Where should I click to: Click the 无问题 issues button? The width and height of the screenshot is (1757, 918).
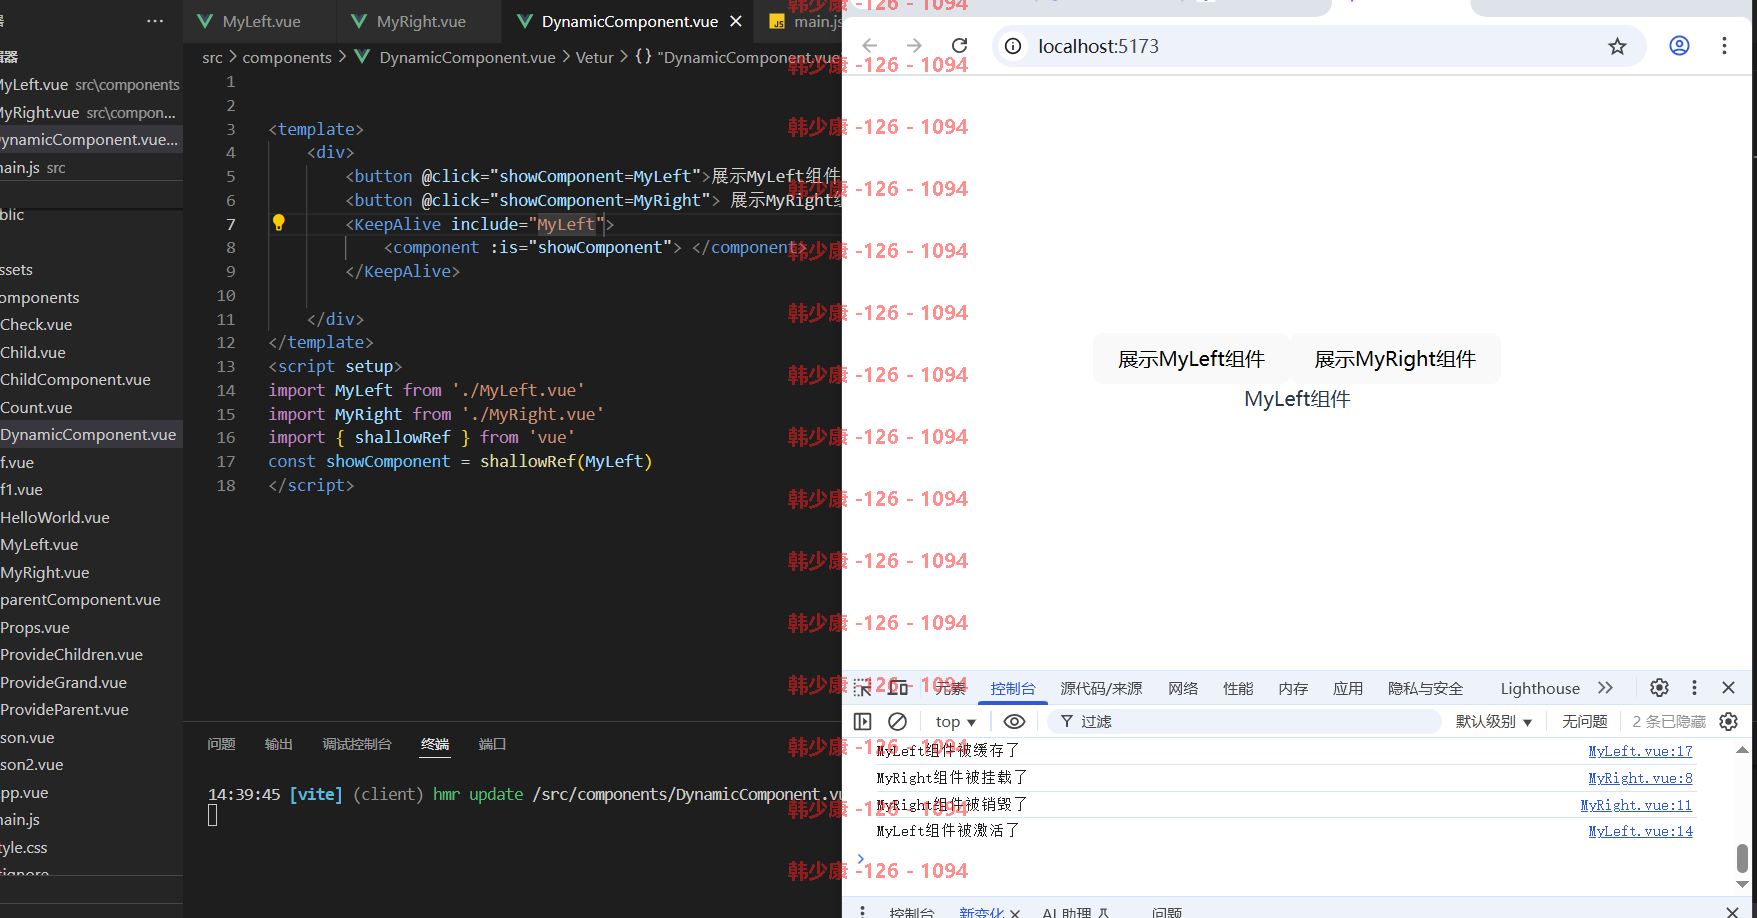click(1584, 721)
